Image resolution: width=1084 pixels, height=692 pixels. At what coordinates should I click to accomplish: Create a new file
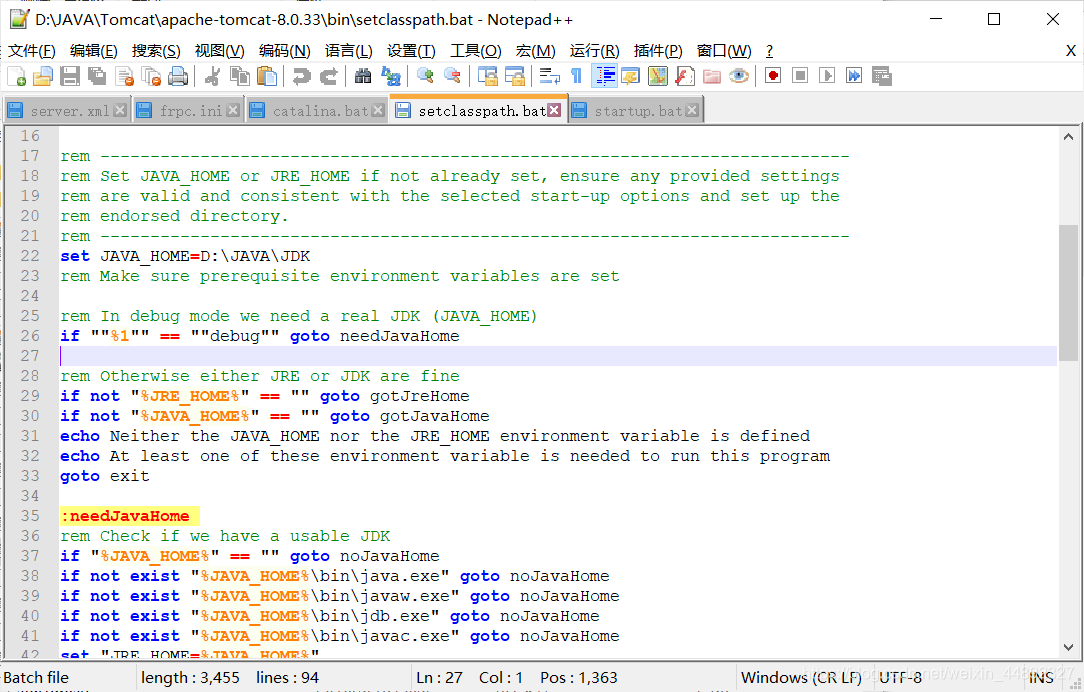(15, 75)
